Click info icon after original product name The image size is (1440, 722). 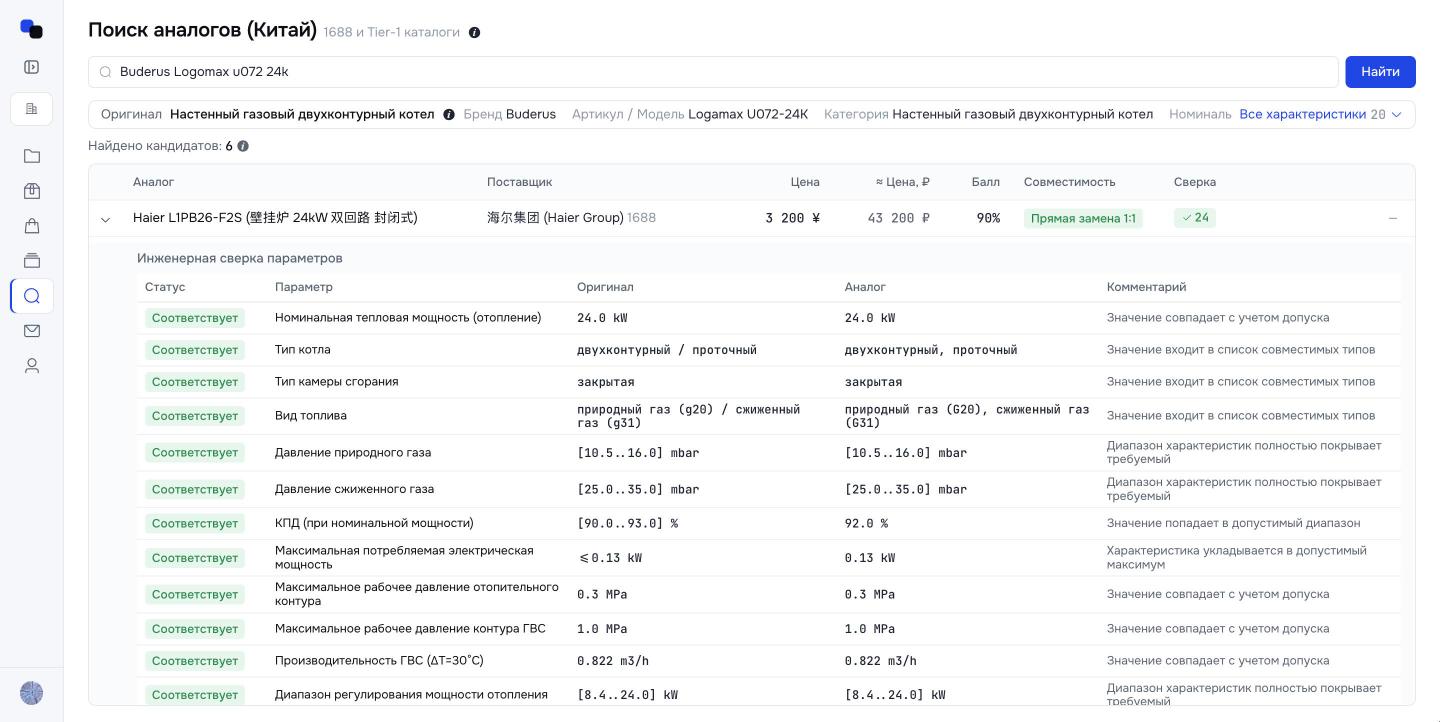tap(449, 114)
